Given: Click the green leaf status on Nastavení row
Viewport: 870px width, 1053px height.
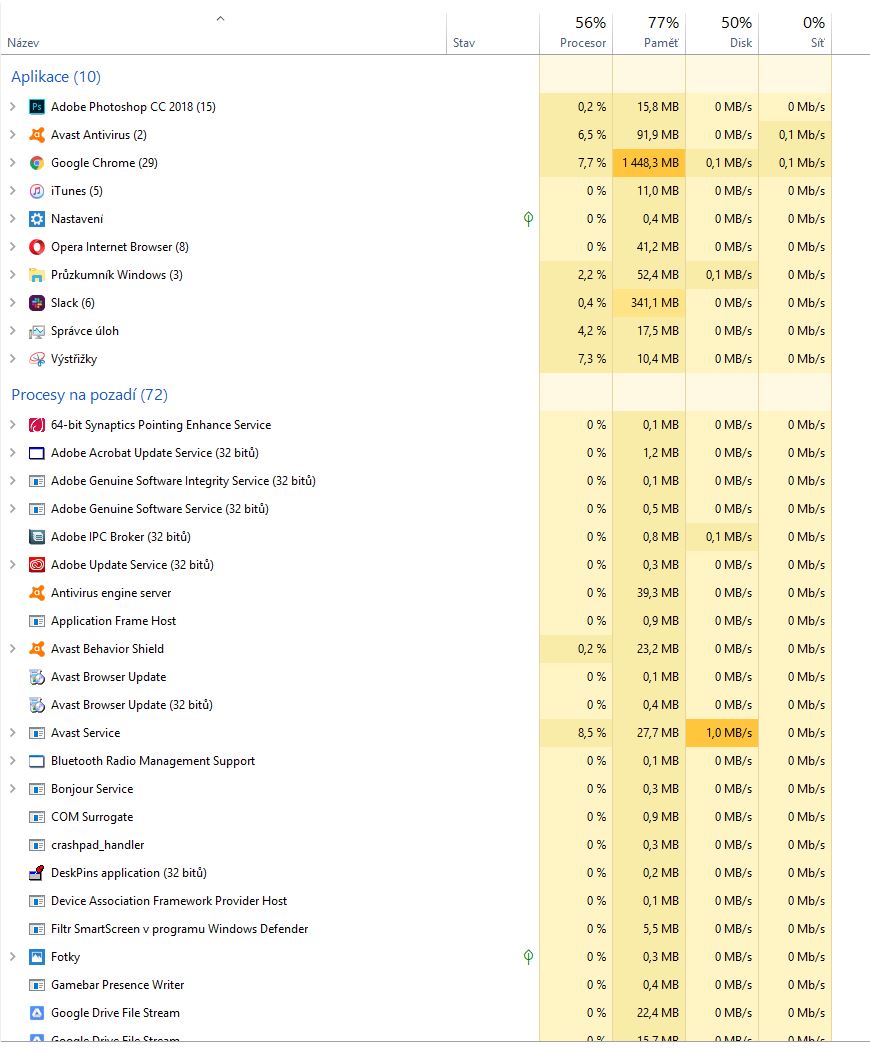Looking at the screenshot, I should point(528,219).
